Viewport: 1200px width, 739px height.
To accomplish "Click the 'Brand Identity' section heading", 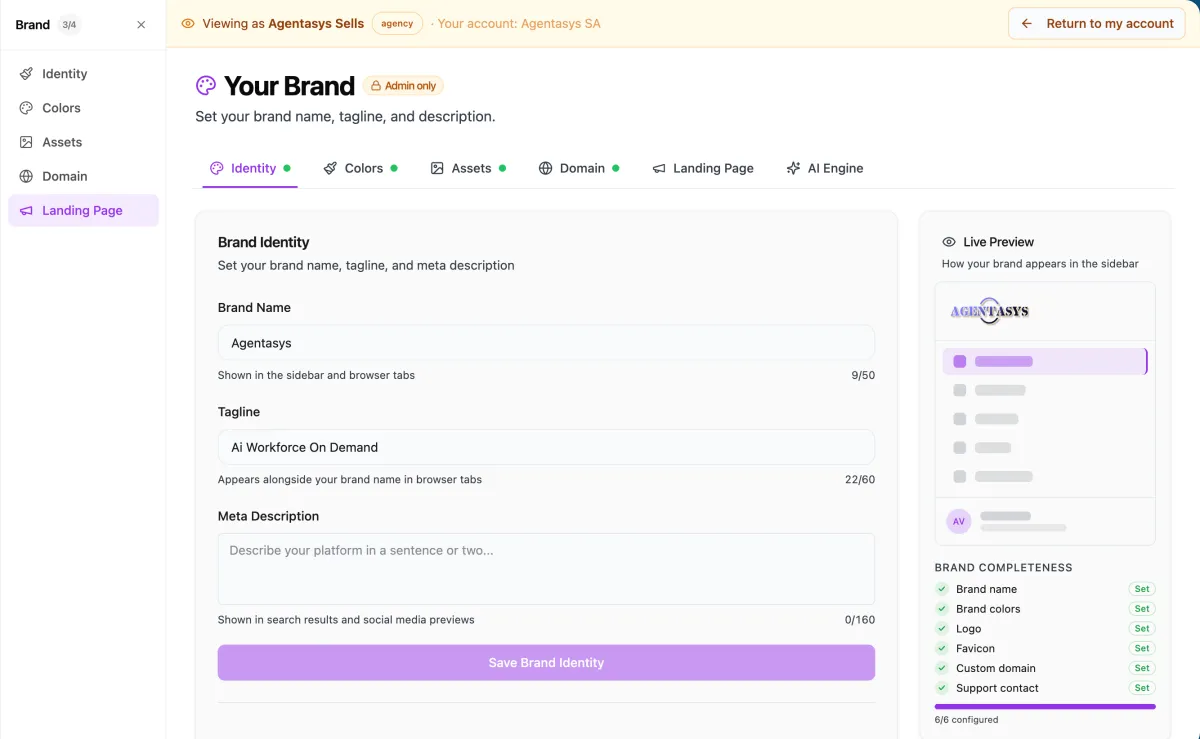I will click(264, 242).
